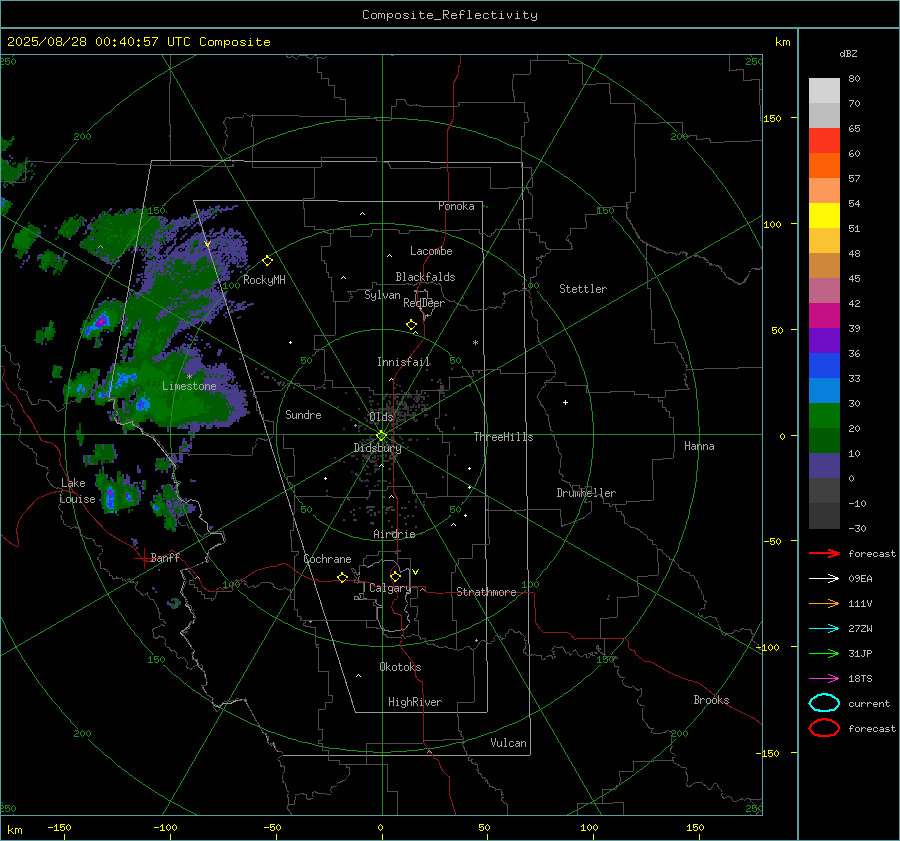Click the Lake Louise label
900x841 pixels.
pyautogui.click(x=77, y=491)
